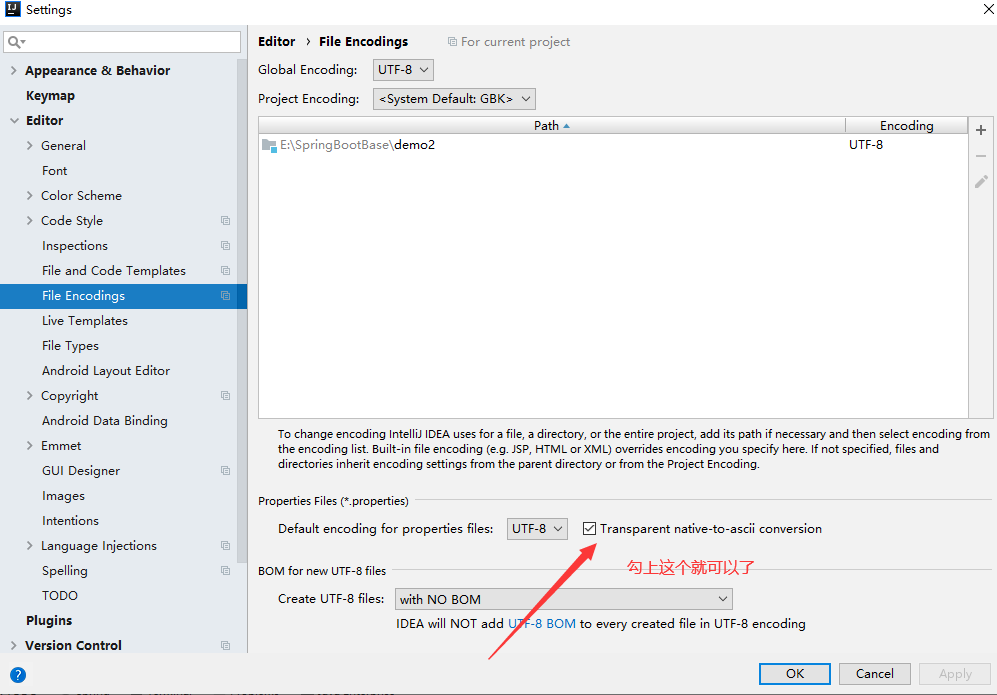This screenshot has width=997, height=695.
Task: Open TODO settings page
Action: (x=60, y=596)
